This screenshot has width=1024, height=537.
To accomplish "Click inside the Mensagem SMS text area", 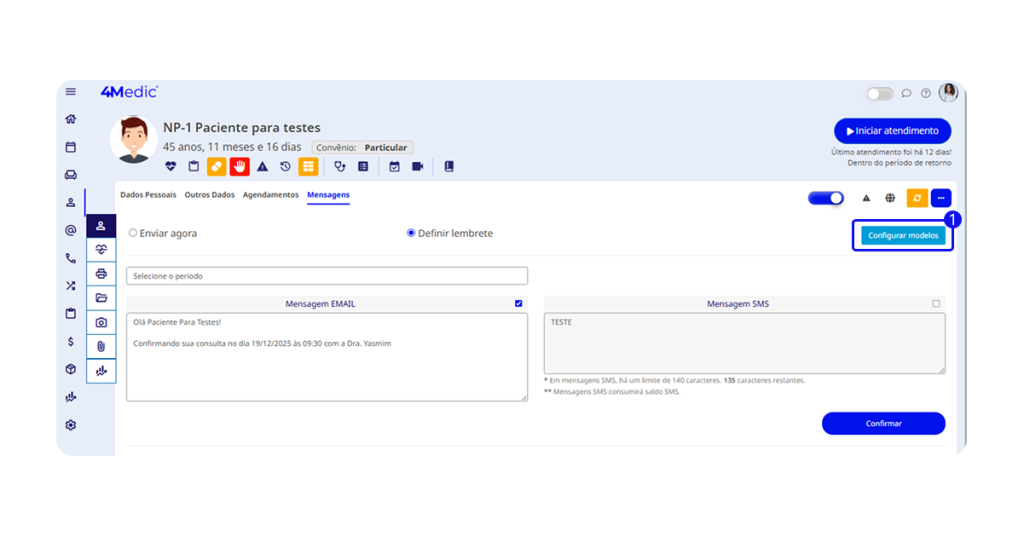I will tap(744, 344).
